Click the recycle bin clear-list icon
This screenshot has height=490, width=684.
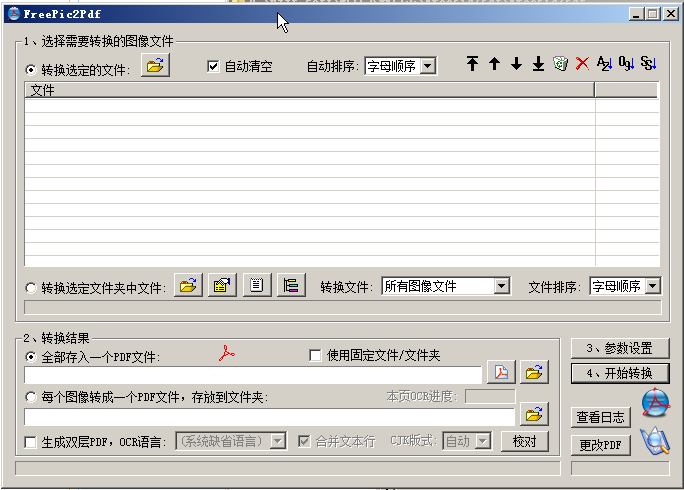(561, 64)
